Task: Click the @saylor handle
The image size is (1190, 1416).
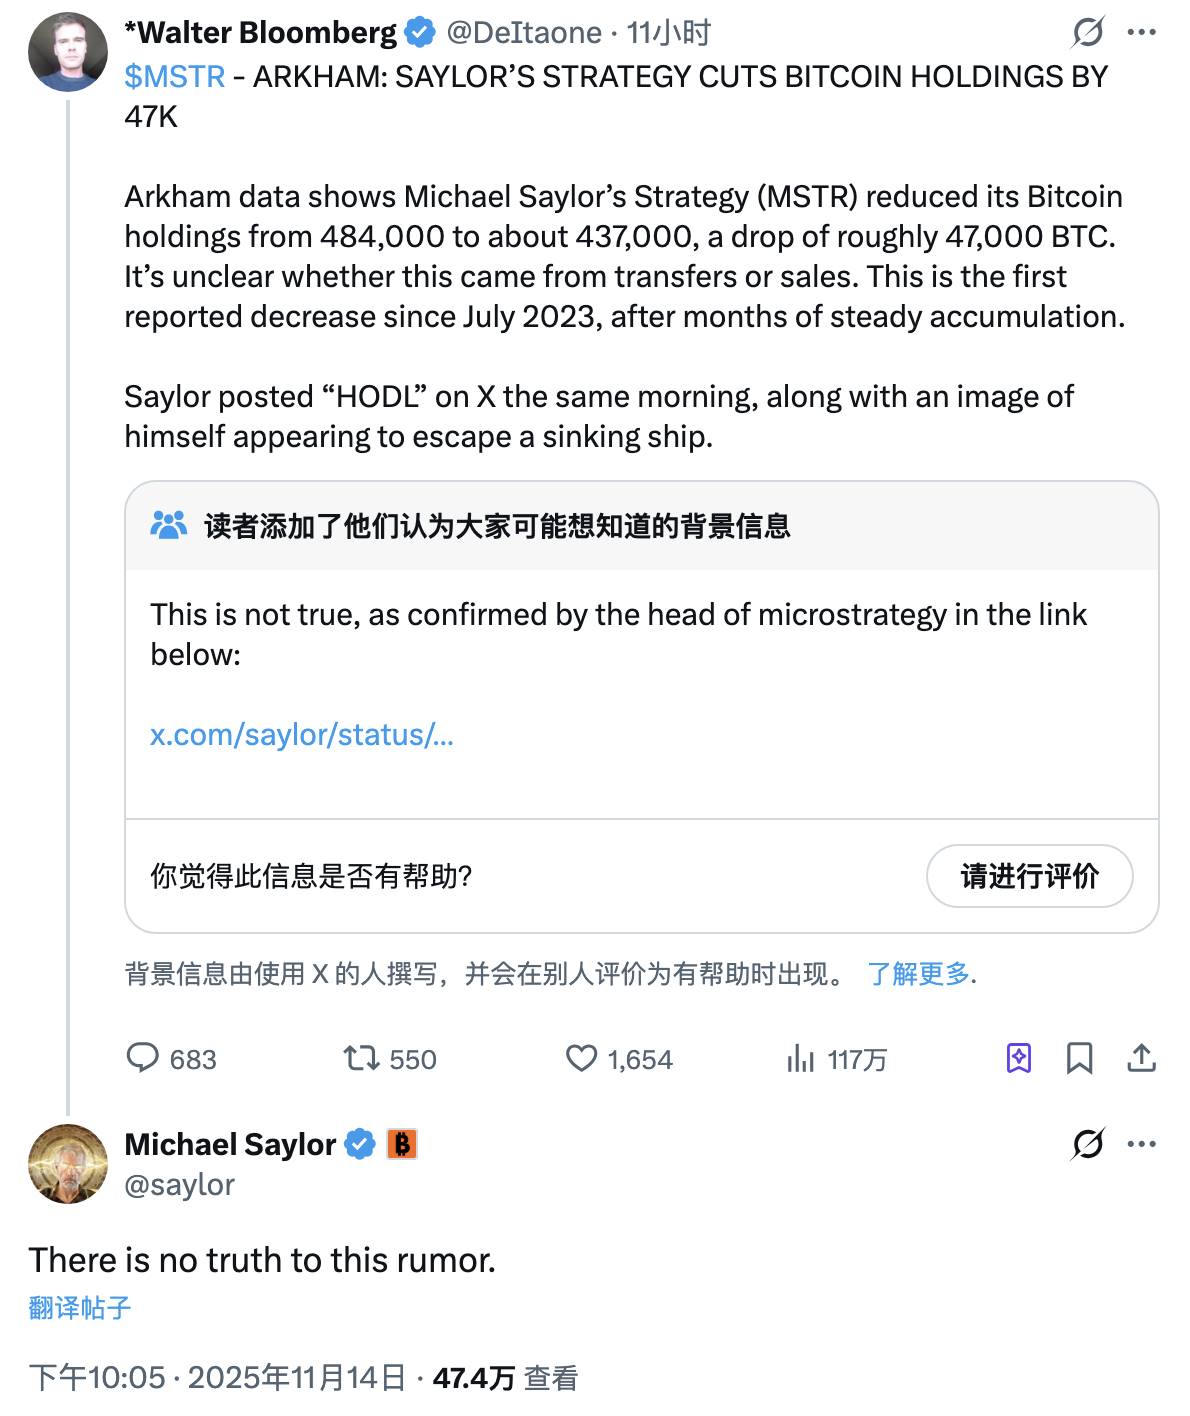Action: 180,1185
